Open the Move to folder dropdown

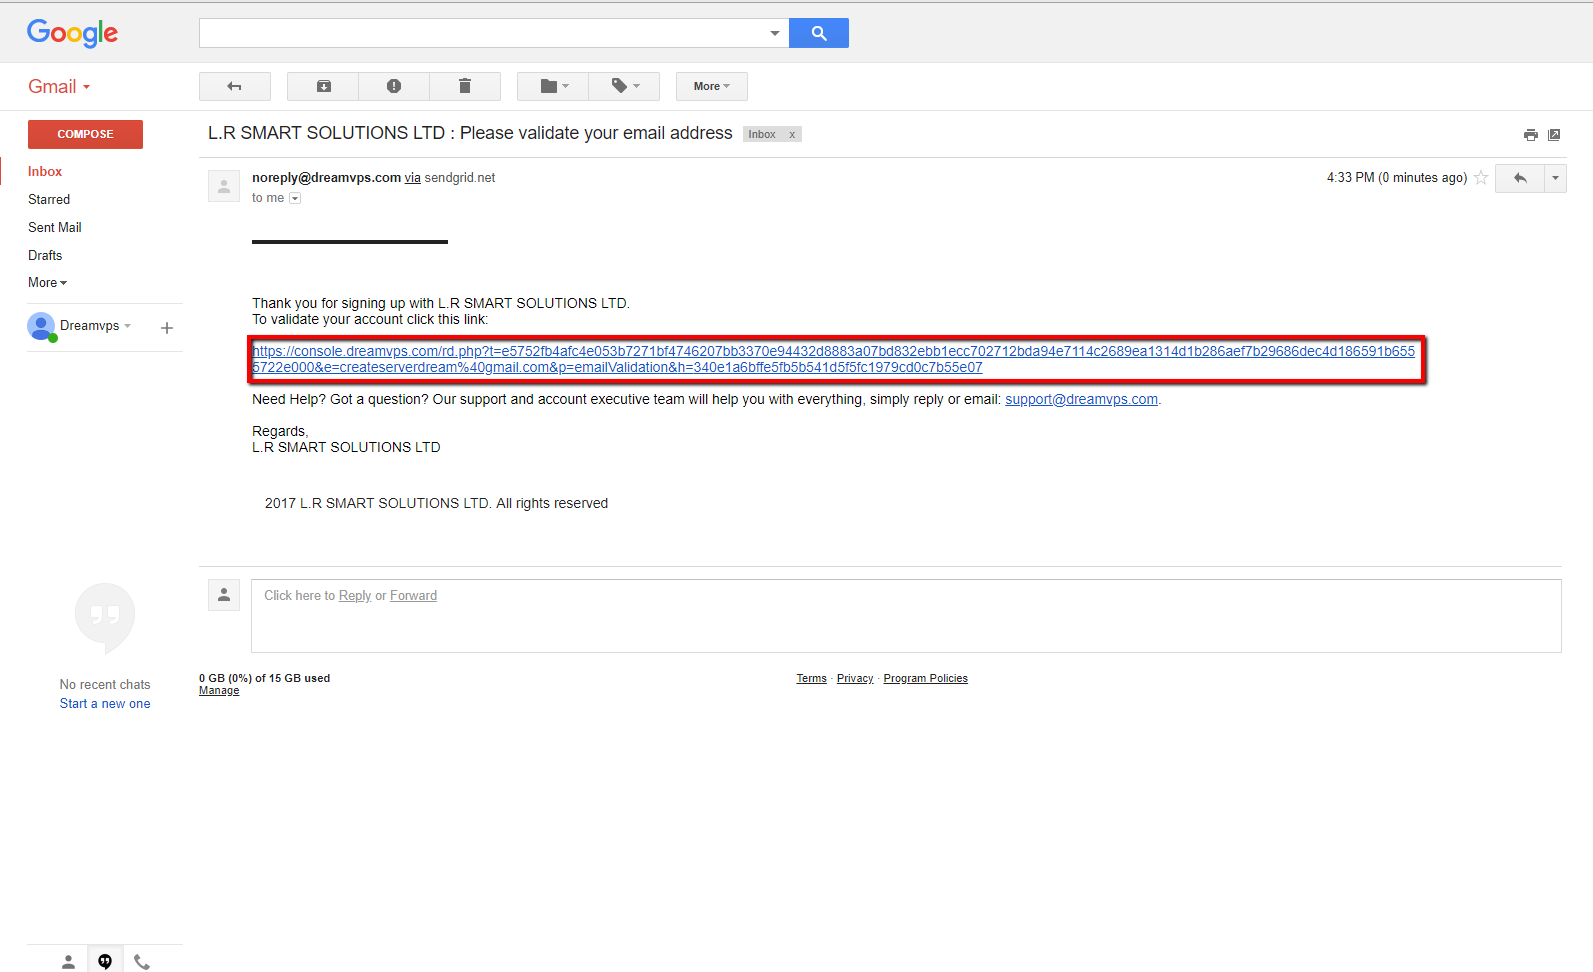553,86
